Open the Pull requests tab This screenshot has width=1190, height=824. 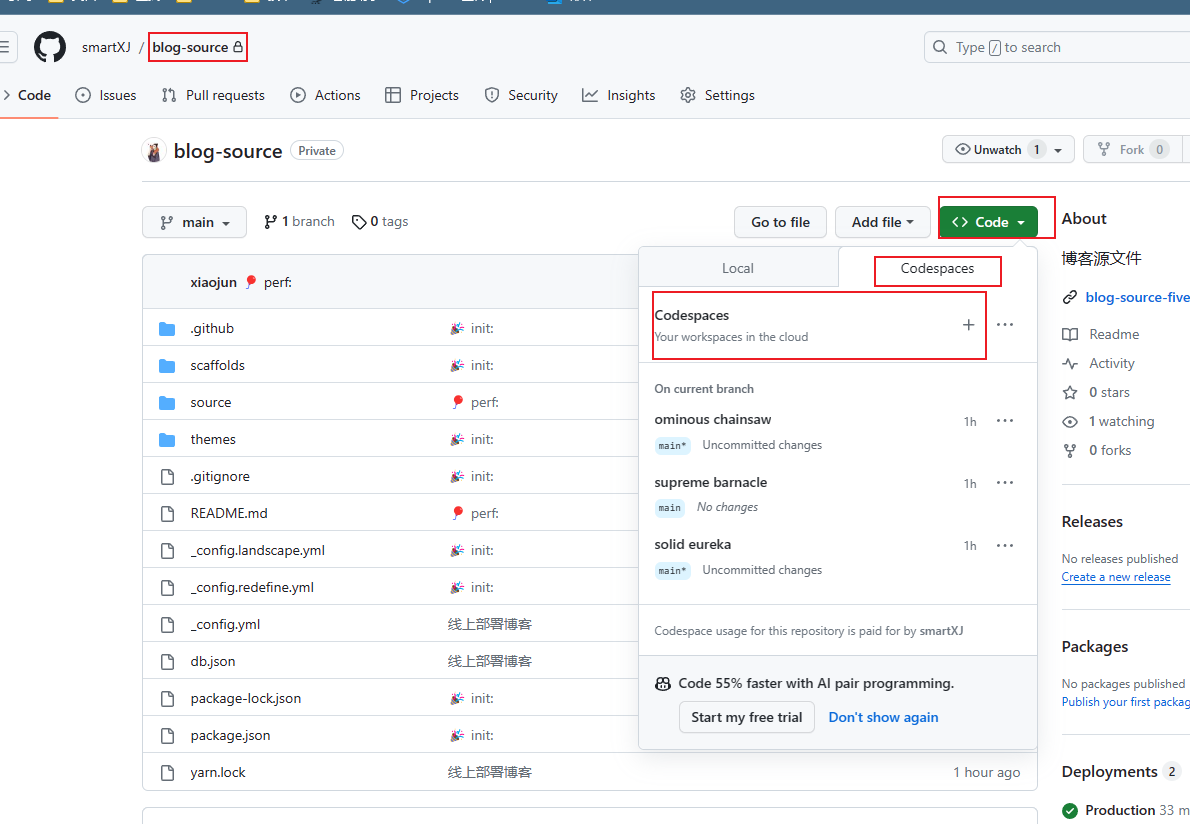213,95
